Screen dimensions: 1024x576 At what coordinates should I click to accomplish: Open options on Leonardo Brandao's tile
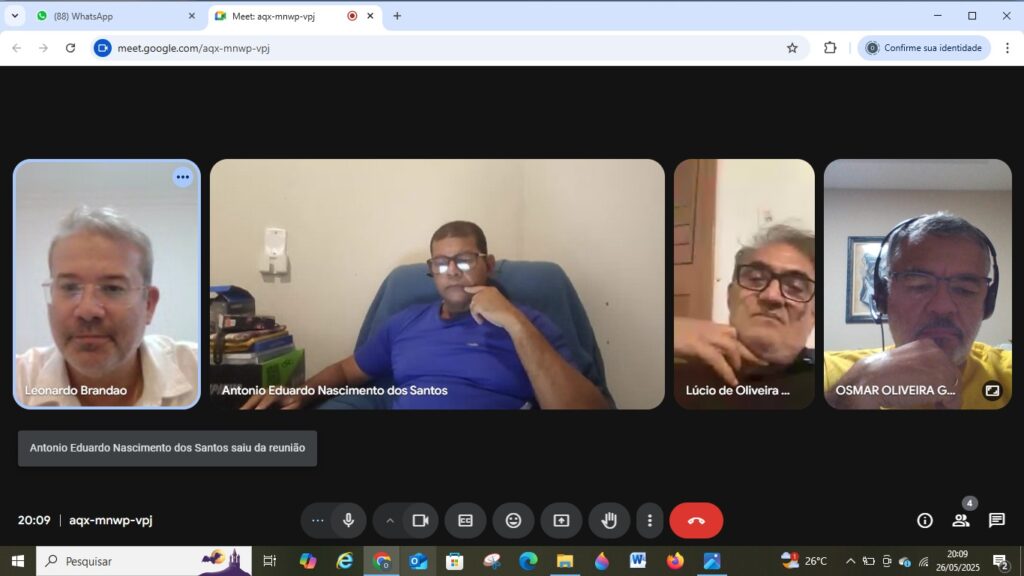tap(182, 177)
